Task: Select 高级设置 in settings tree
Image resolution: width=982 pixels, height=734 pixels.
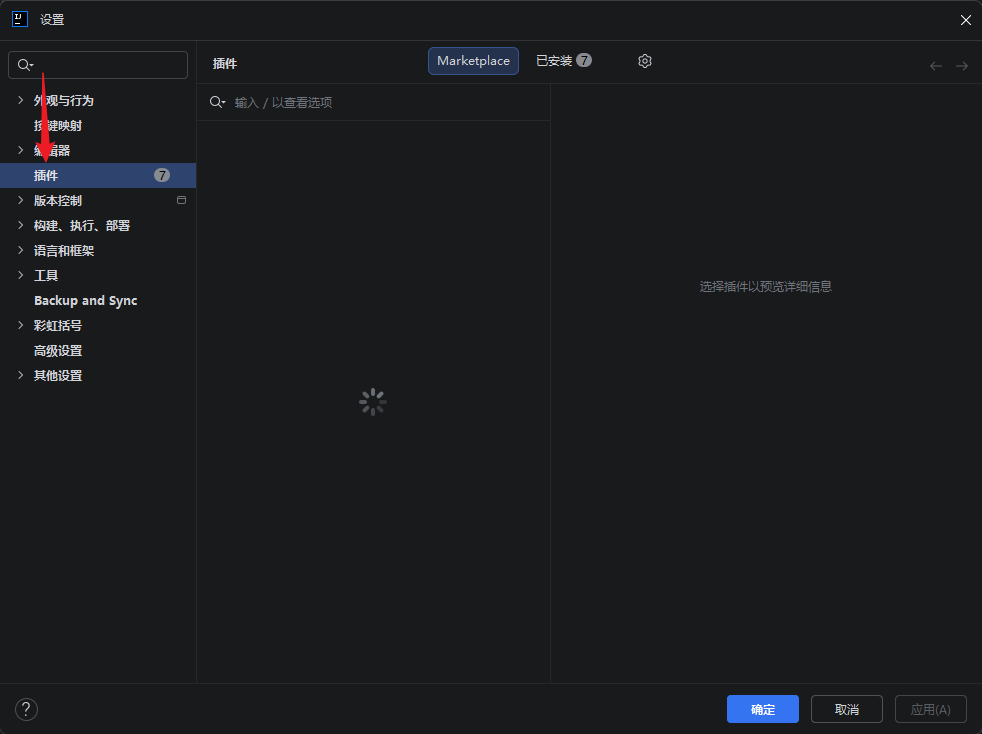Action: pos(58,351)
